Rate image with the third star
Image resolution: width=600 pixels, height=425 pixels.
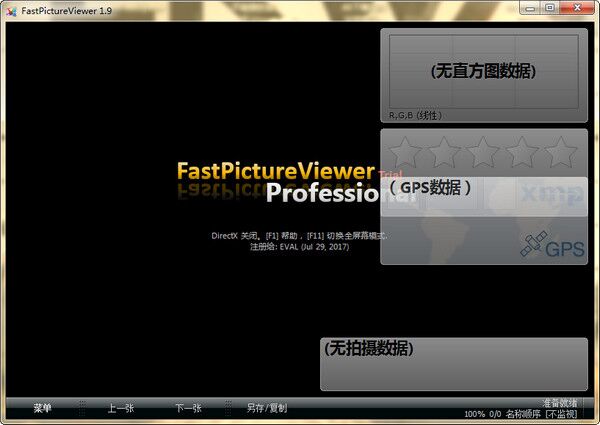pyautogui.click(x=483, y=153)
